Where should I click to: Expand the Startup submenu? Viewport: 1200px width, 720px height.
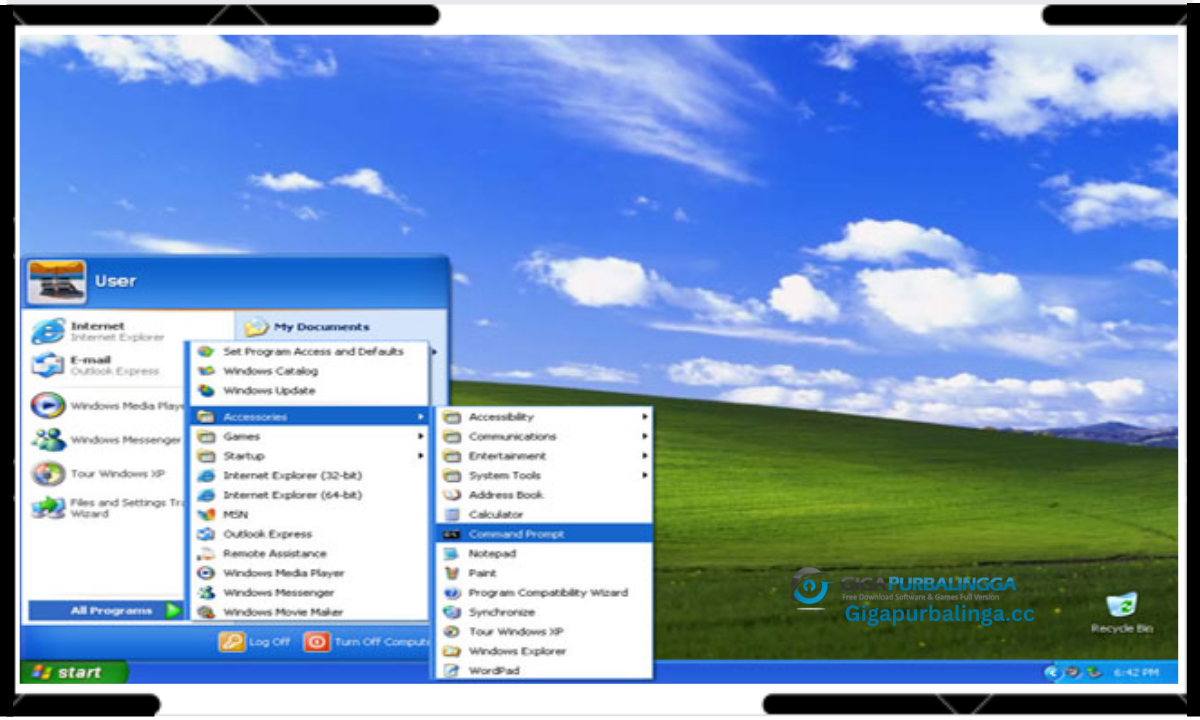[x=310, y=456]
